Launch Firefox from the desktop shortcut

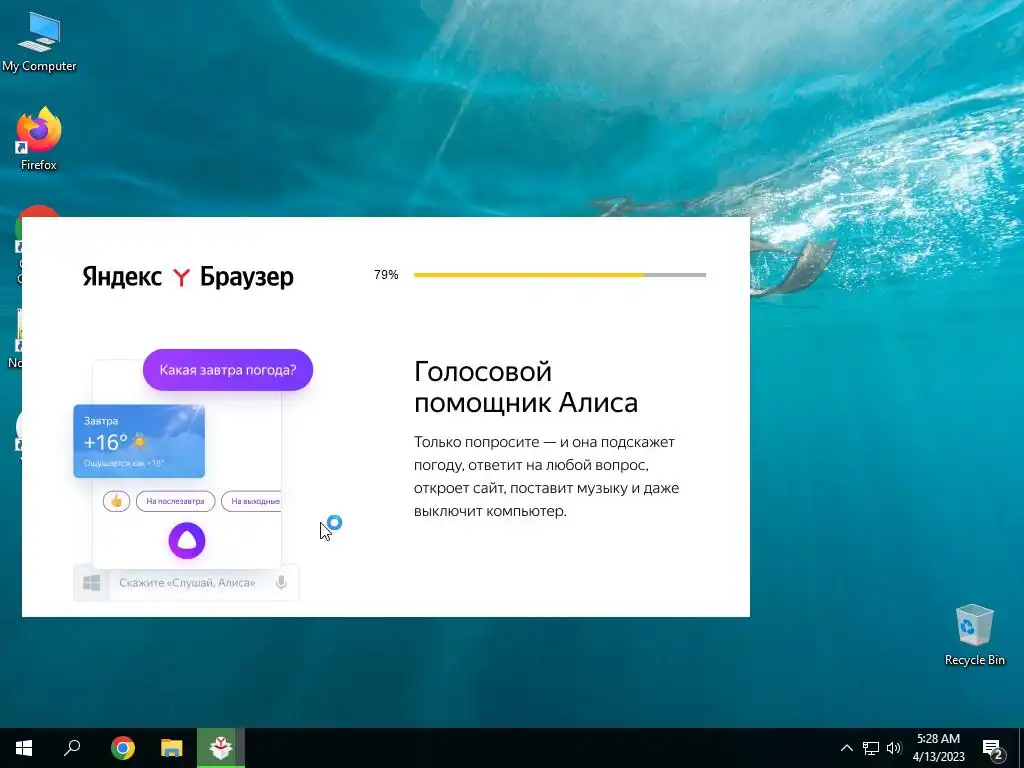pos(39,138)
